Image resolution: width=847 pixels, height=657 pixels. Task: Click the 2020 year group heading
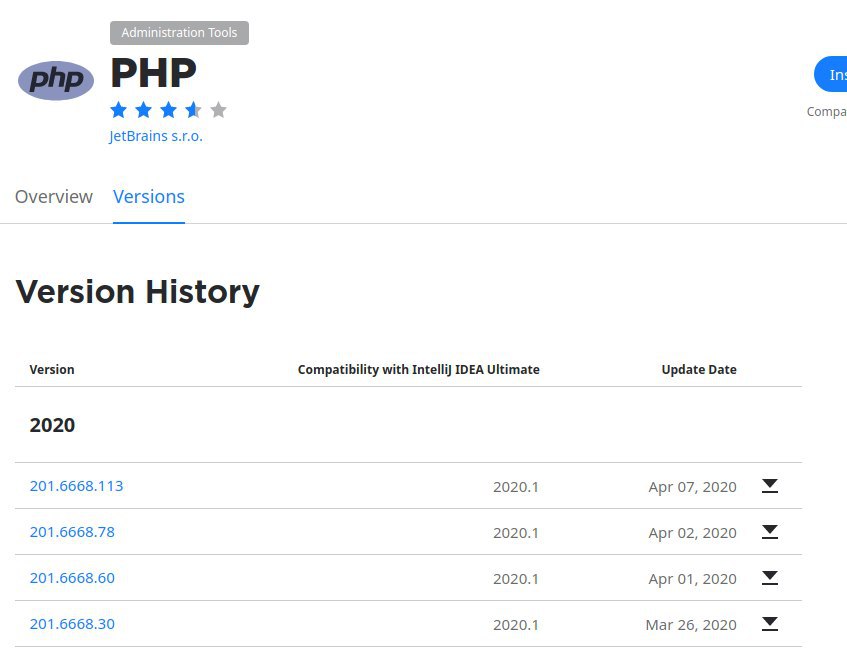(x=52, y=425)
